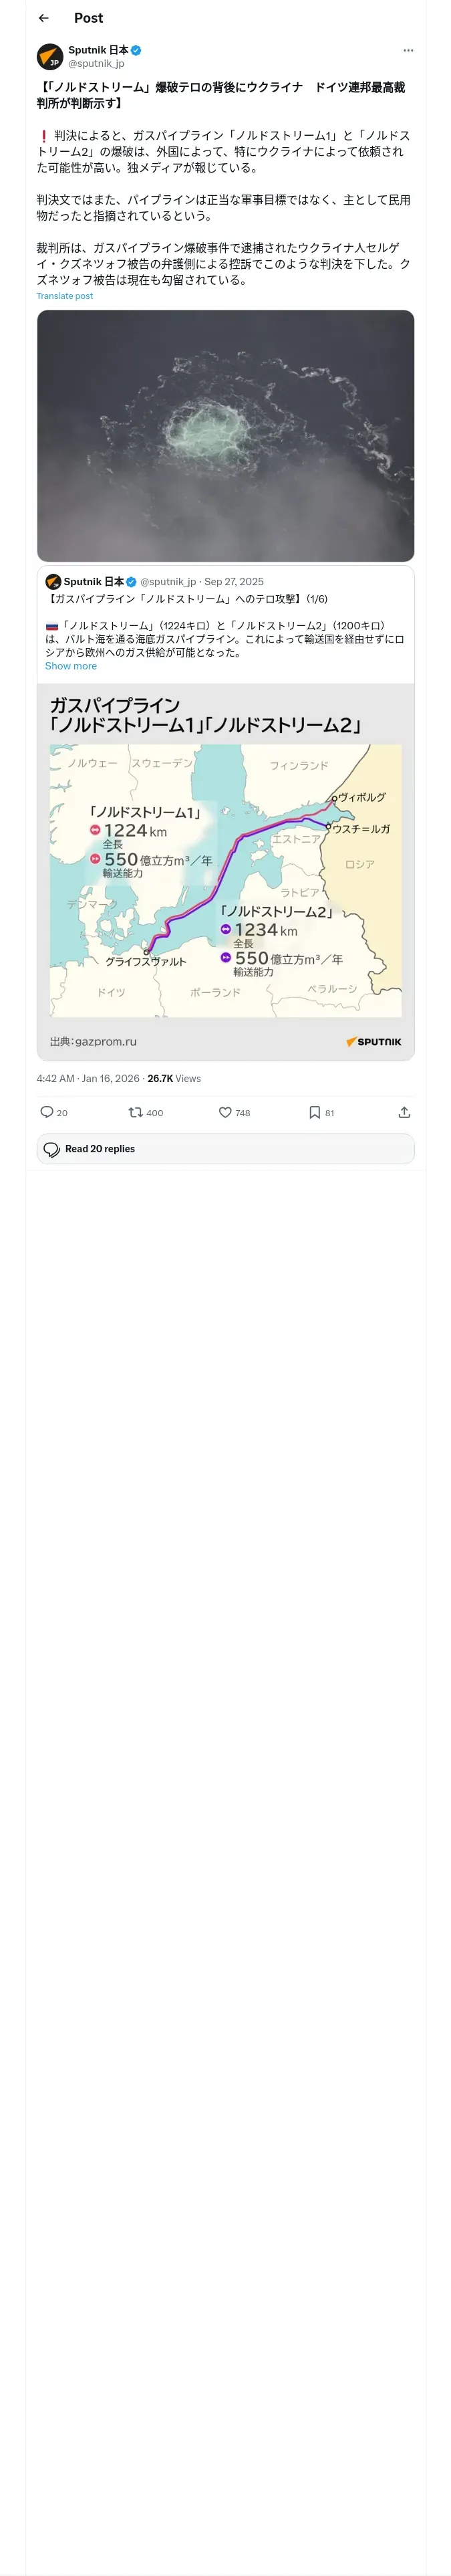Expand quoted post with Show more
The width and height of the screenshot is (451, 2576).
tap(71, 666)
